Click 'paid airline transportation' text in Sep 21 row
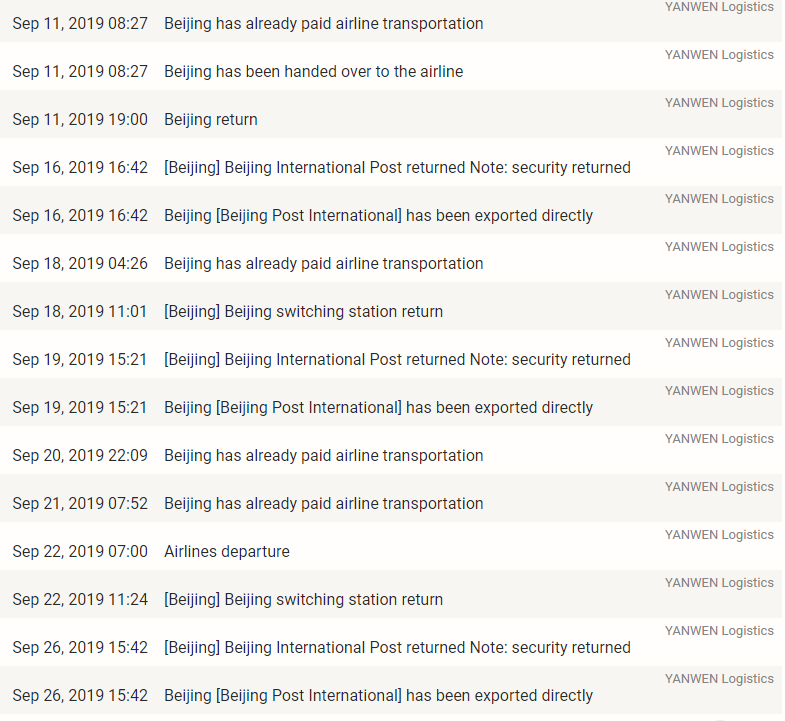785x721 pixels. tap(392, 503)
